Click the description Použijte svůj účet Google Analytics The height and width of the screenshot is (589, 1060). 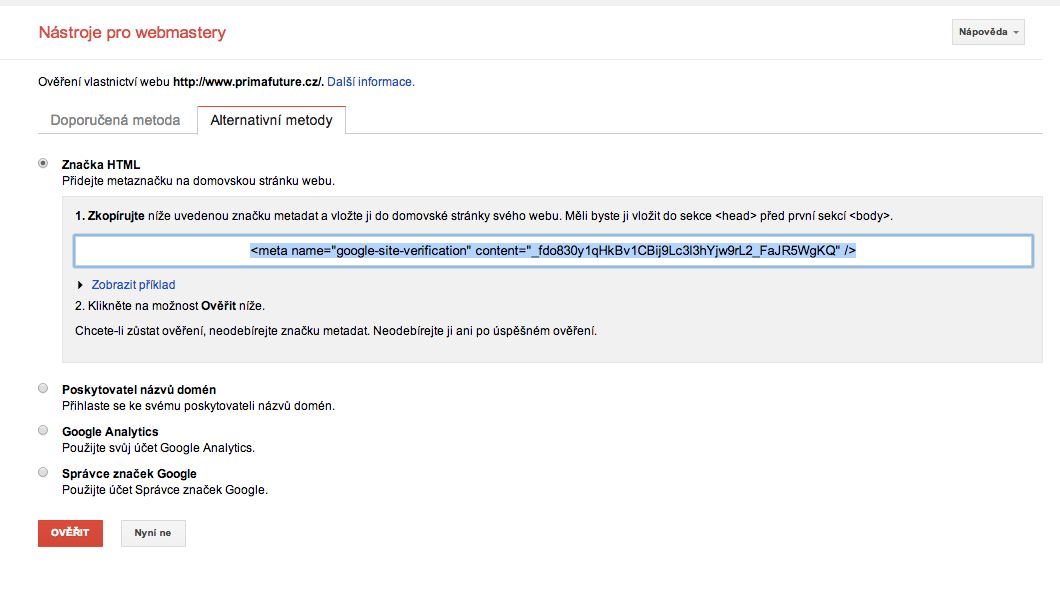[158, 448]
